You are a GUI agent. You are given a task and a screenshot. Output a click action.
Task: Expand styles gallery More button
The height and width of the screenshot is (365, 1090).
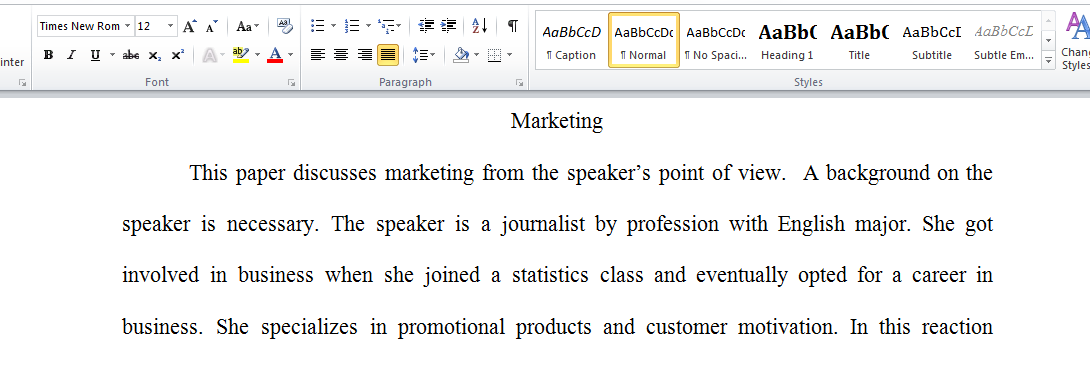[1048, 61]
